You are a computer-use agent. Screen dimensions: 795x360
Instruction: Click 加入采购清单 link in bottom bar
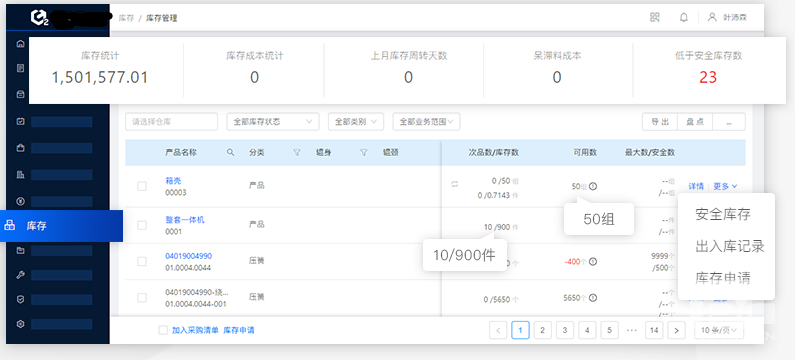pyautogui.click(x=195, y=330)
